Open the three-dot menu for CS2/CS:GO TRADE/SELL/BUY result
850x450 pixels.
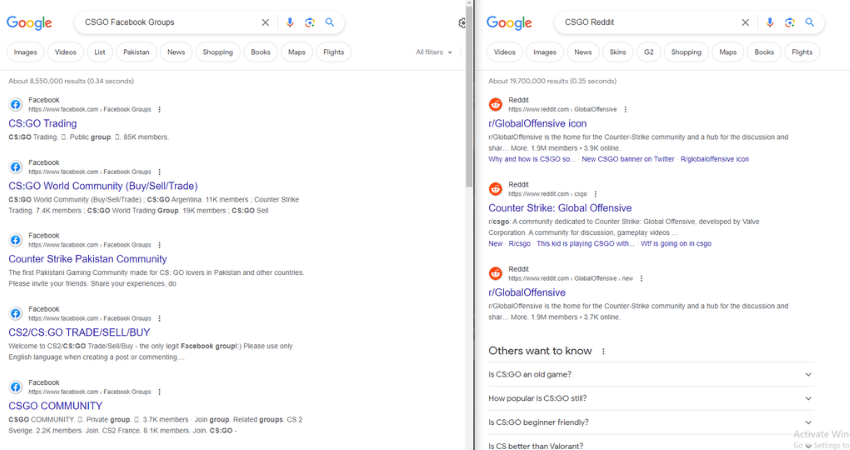click(159, 318)
